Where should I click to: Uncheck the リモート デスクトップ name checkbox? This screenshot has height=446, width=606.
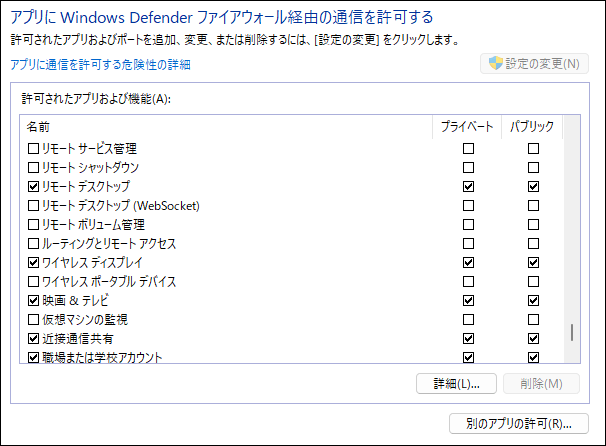[34, 187]
